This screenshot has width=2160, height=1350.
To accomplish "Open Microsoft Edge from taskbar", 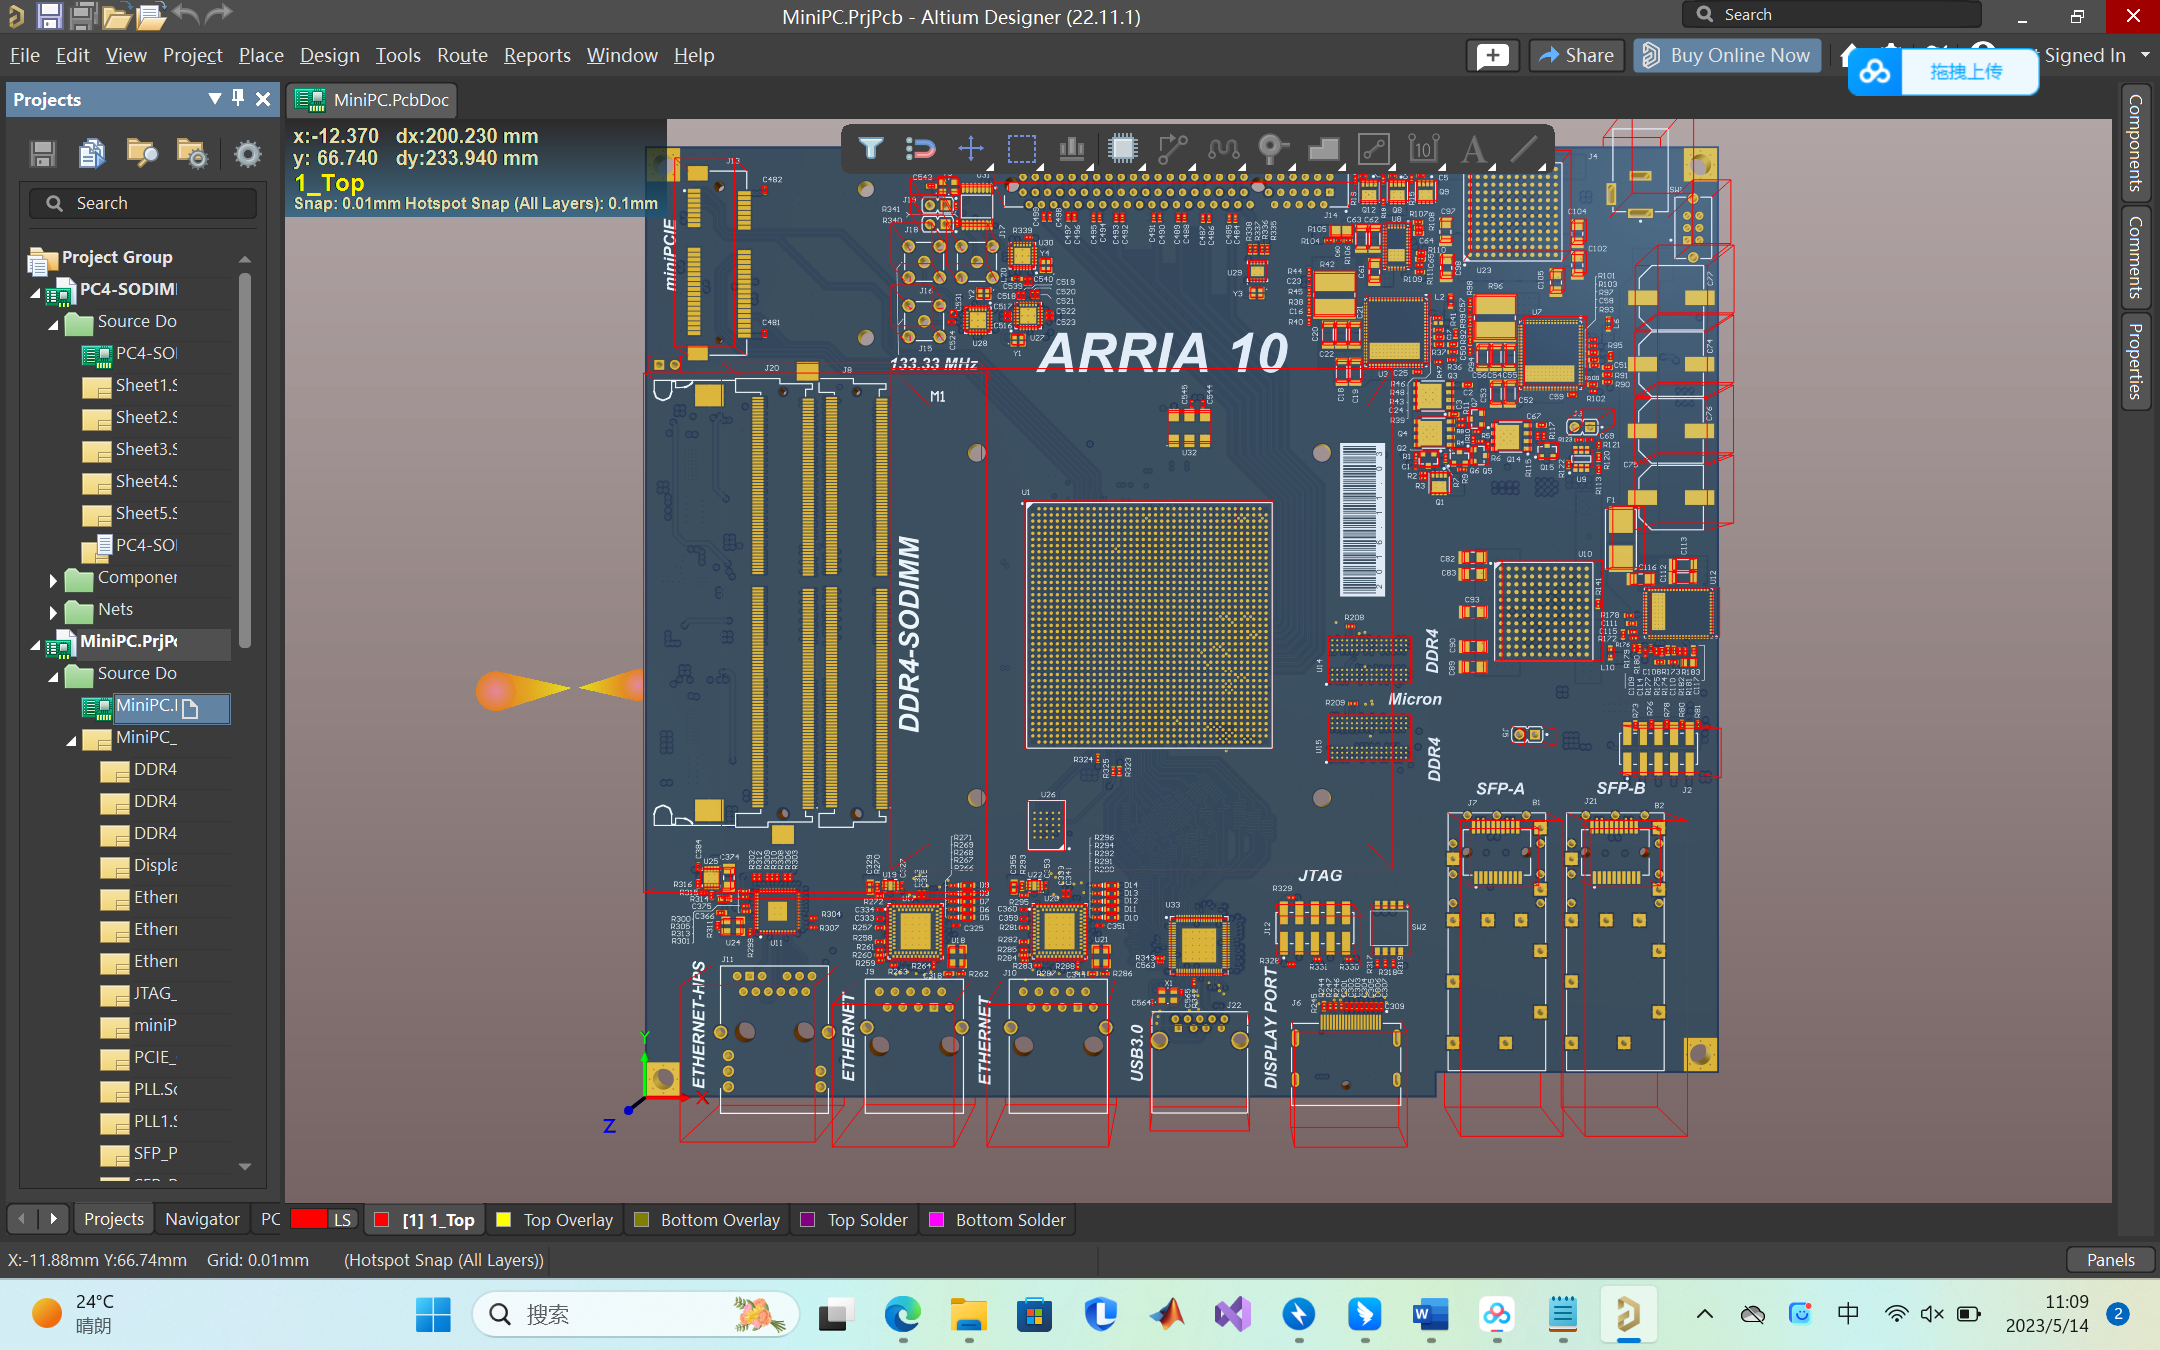I will 902,1314.
